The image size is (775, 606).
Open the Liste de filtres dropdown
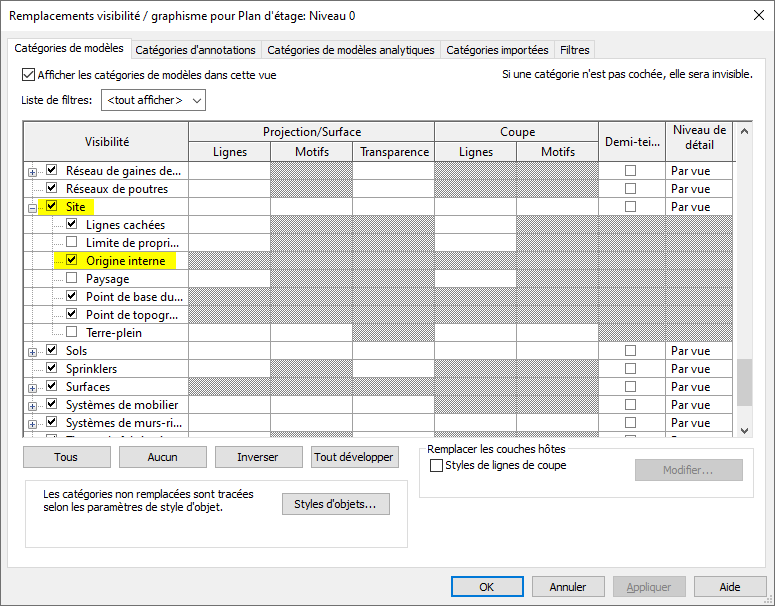(x=153, y=100)
